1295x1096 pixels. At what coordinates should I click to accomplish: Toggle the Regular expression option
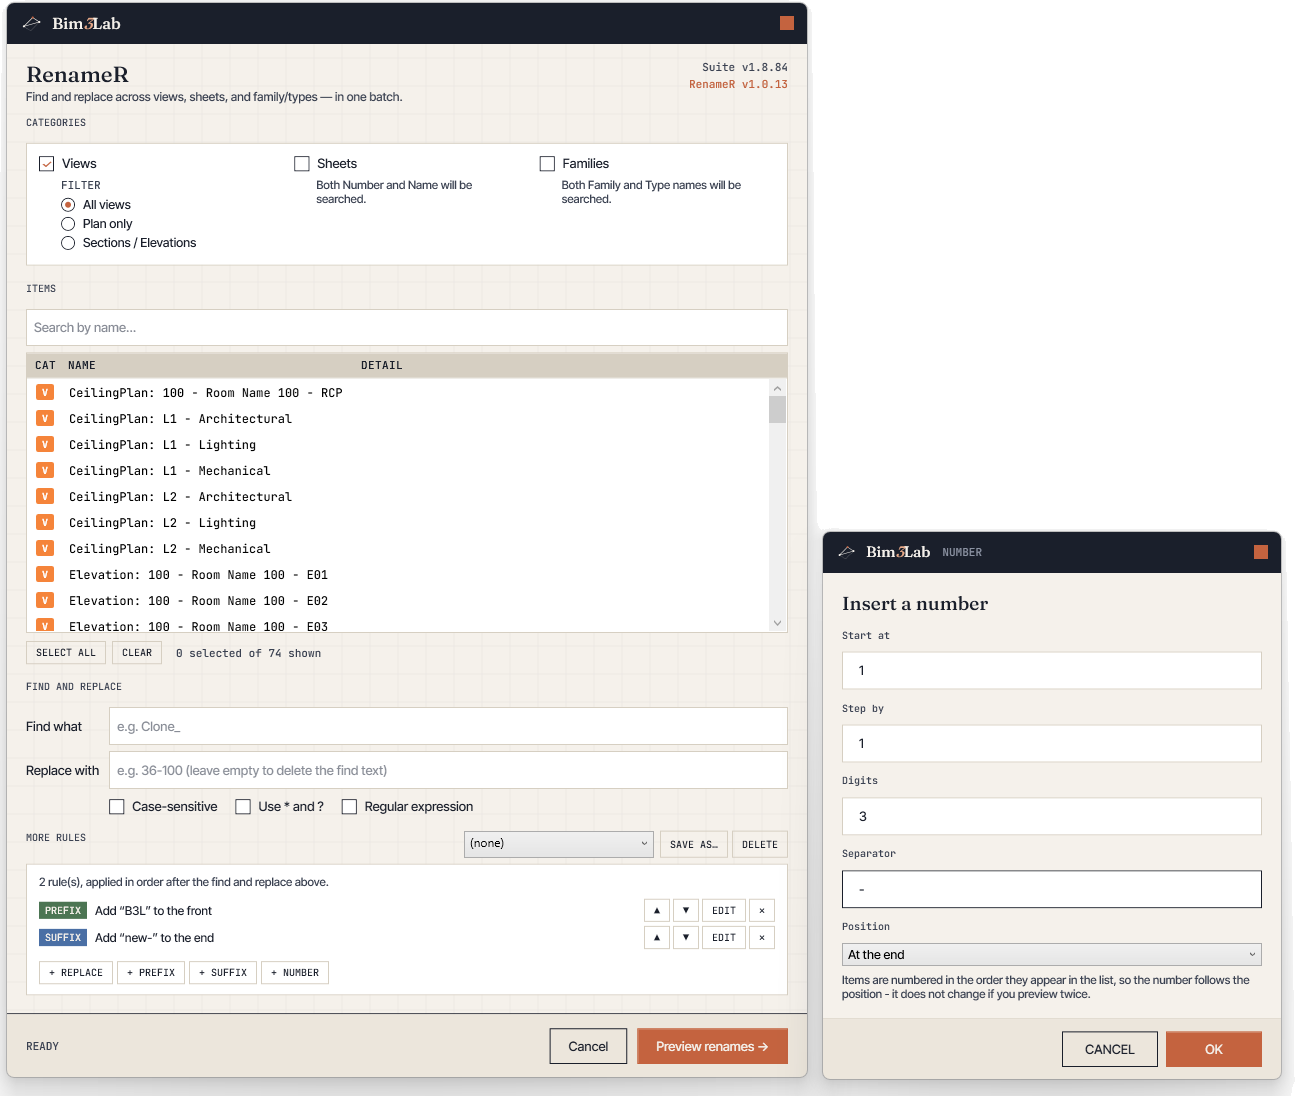[349, 807]
